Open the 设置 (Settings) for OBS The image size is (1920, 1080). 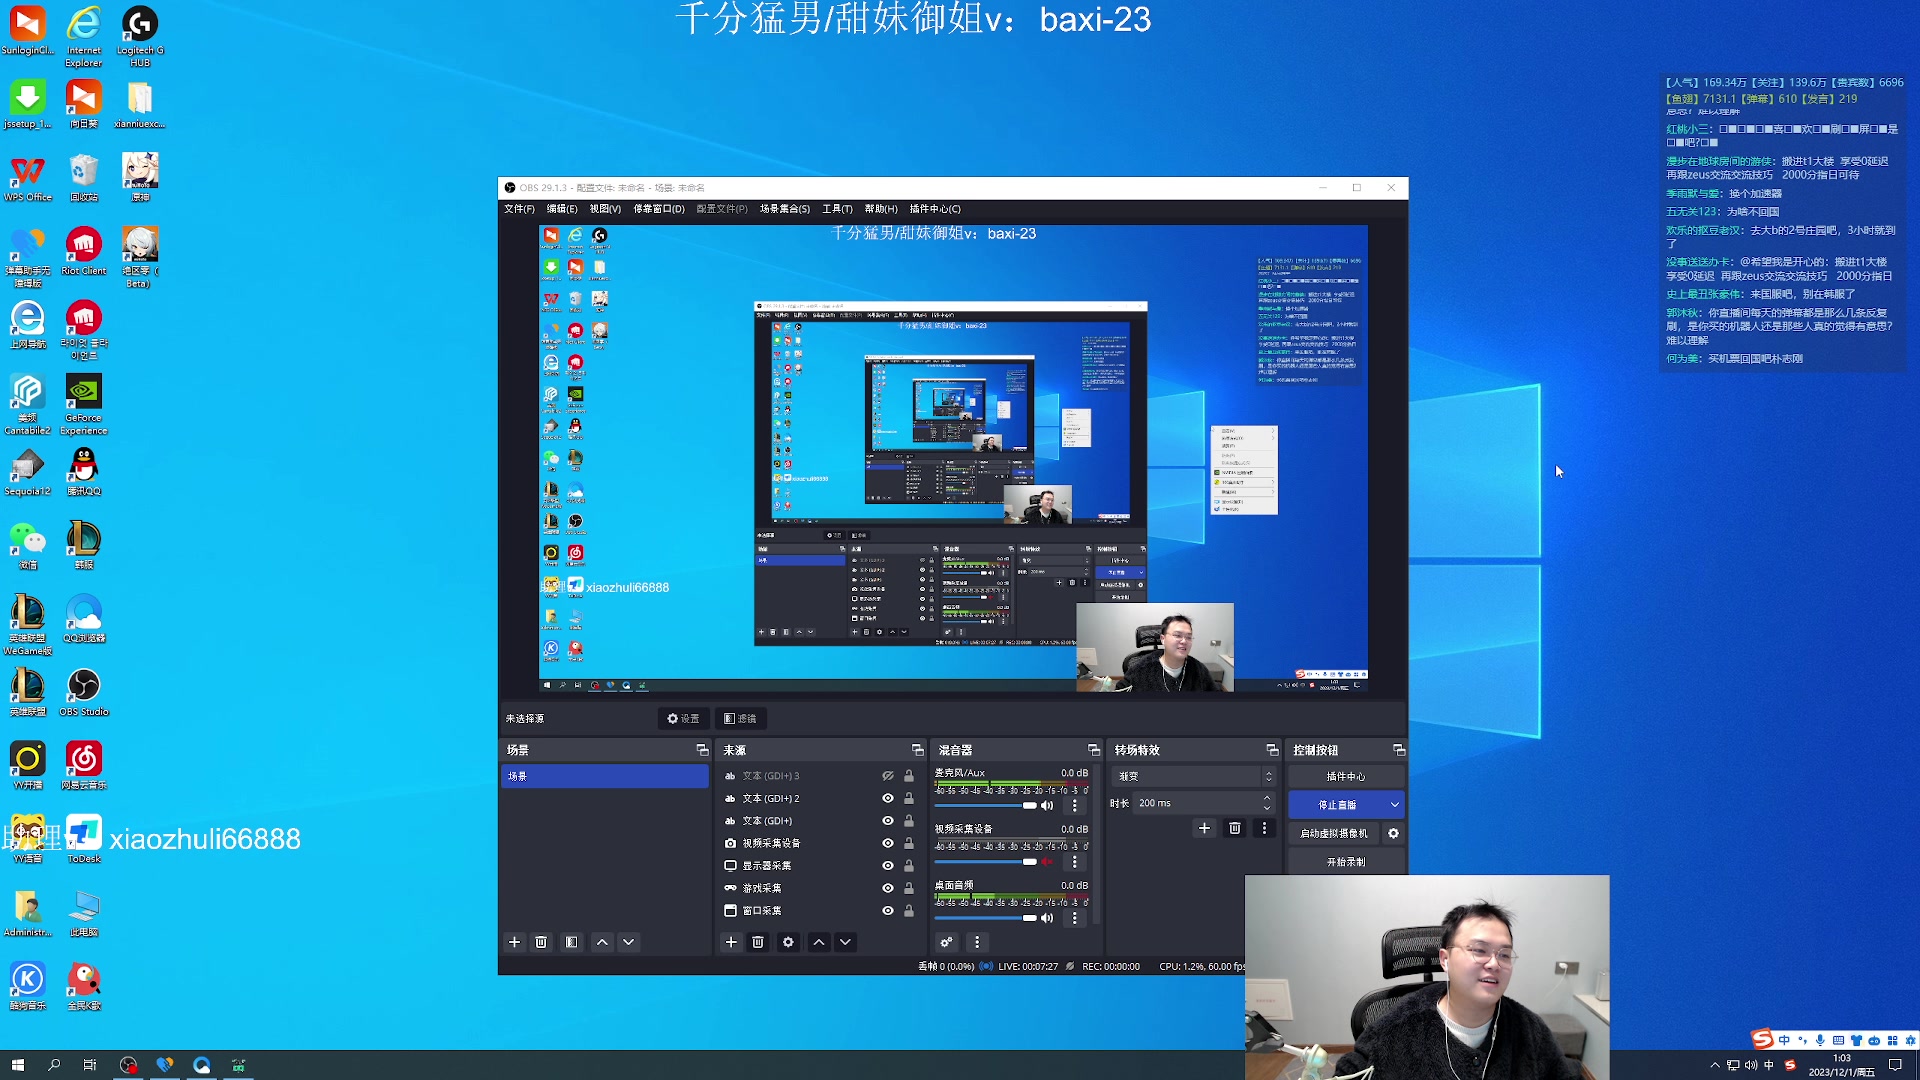click(683, 718)
